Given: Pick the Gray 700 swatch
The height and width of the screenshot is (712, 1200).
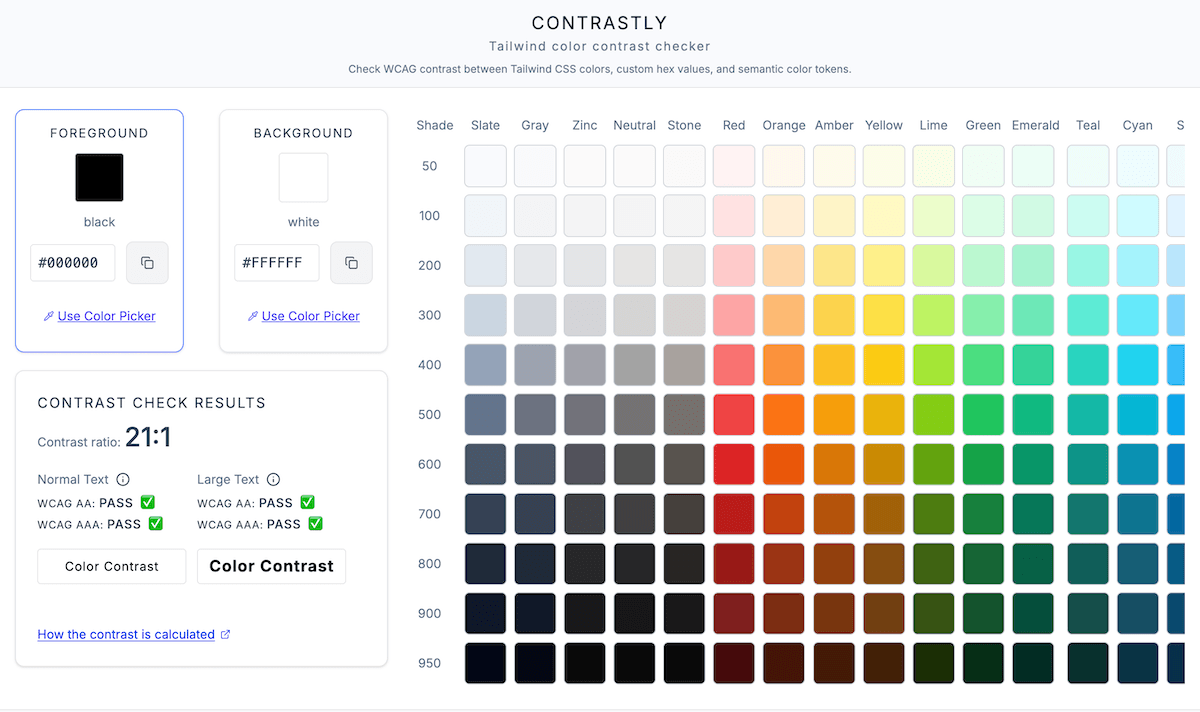Looking at the screenshot, I should pos(535,514).
